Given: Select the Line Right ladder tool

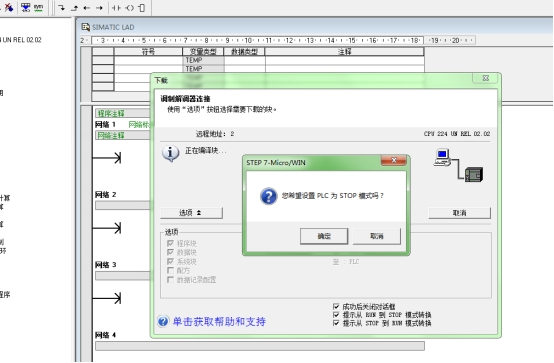Looking at the screenshot, I should (99, 7).
